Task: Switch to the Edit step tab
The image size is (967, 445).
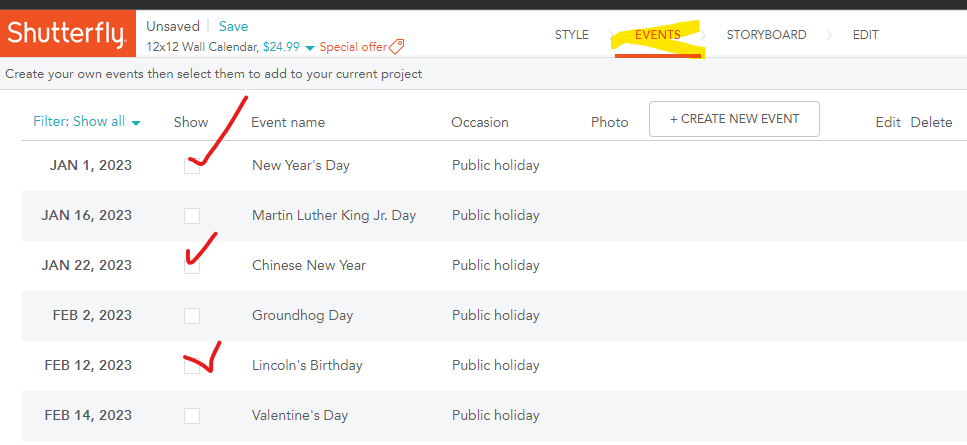Action: point(866,35)
